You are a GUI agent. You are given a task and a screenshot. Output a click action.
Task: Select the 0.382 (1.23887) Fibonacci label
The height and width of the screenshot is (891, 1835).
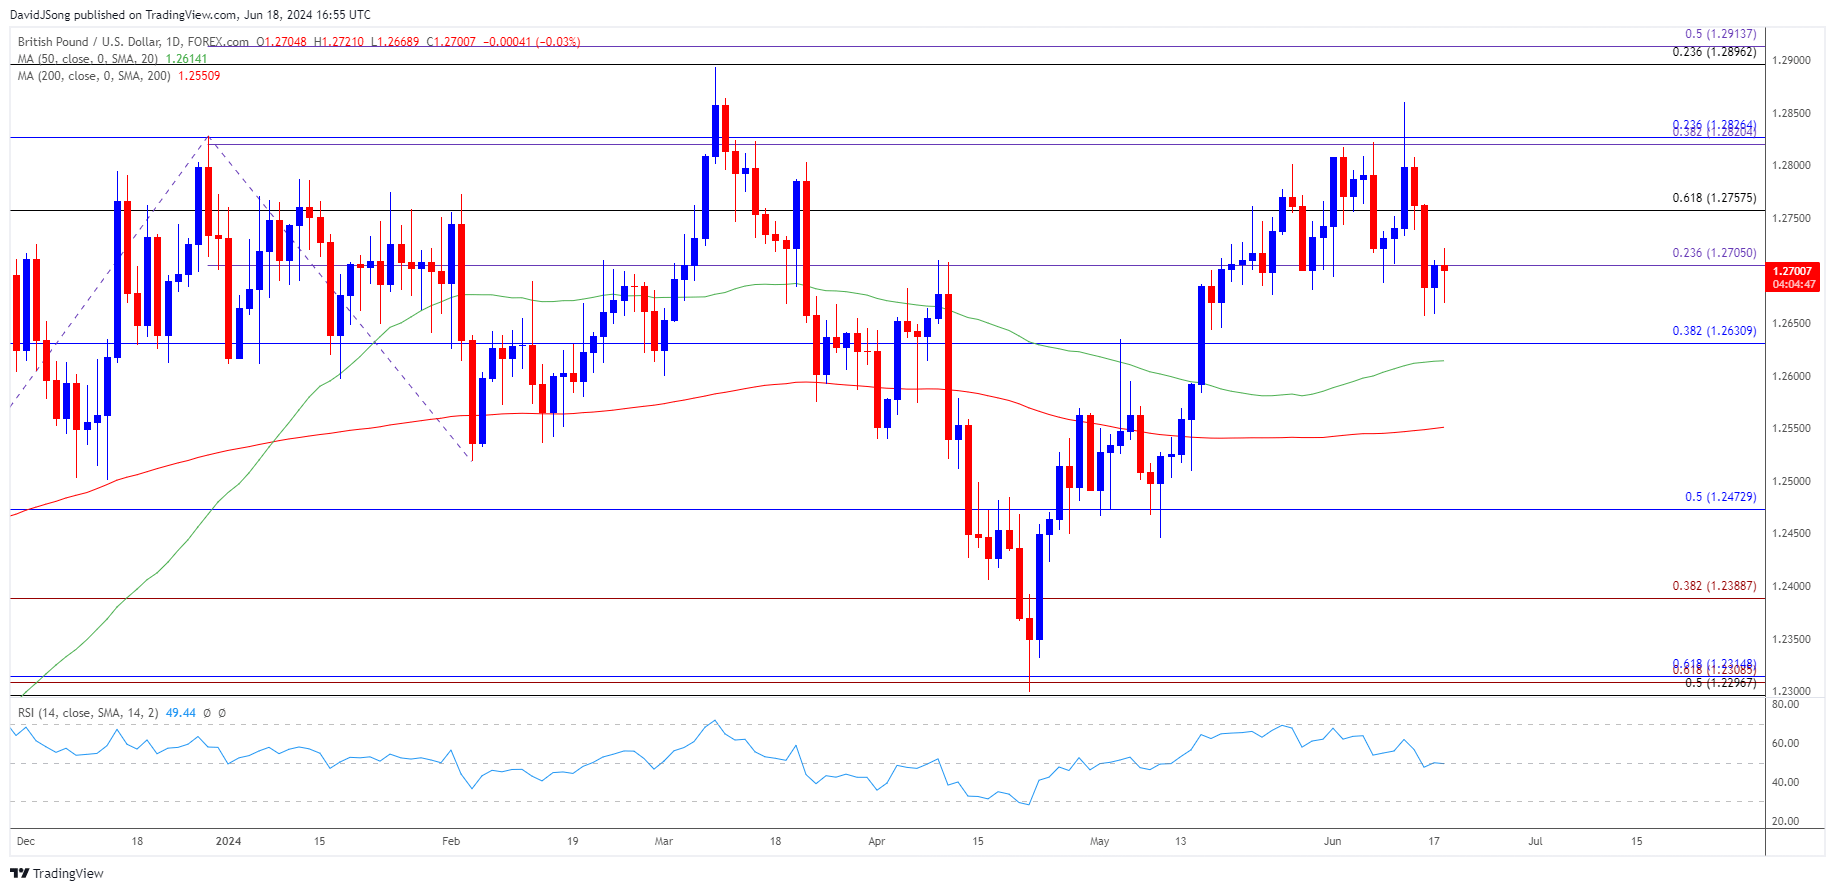tap(1714, 586)
